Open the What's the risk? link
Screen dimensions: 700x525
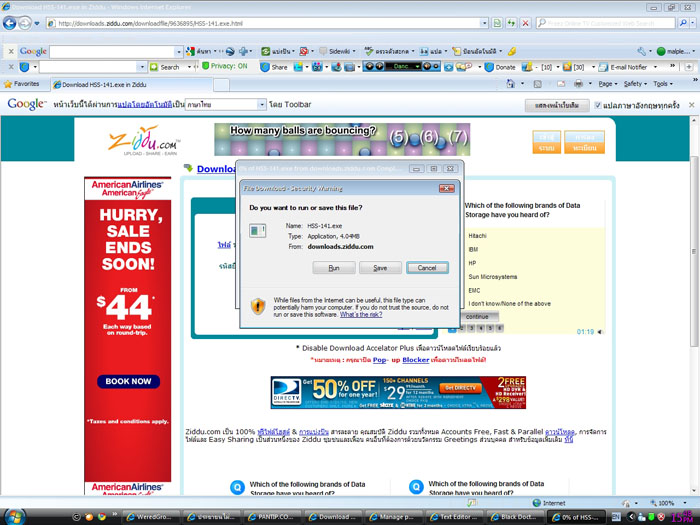click(x=361, y=315)
